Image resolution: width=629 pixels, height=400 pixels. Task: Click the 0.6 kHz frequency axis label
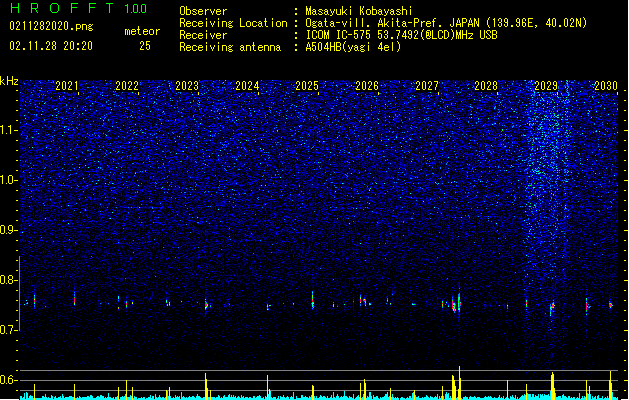[9, 380]
